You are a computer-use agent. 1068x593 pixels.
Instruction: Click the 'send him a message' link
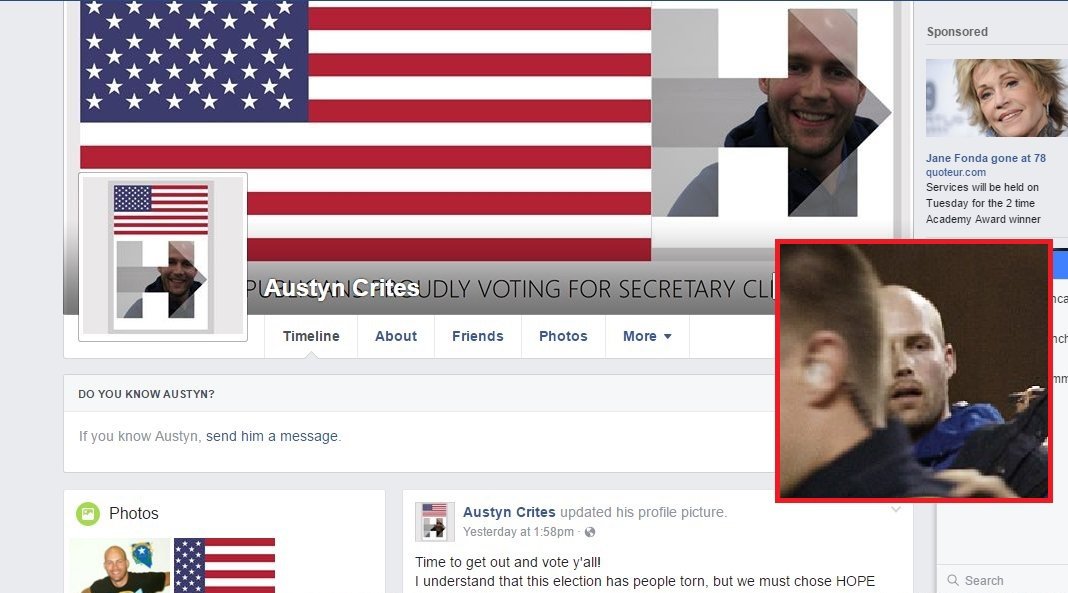[272, 436]
